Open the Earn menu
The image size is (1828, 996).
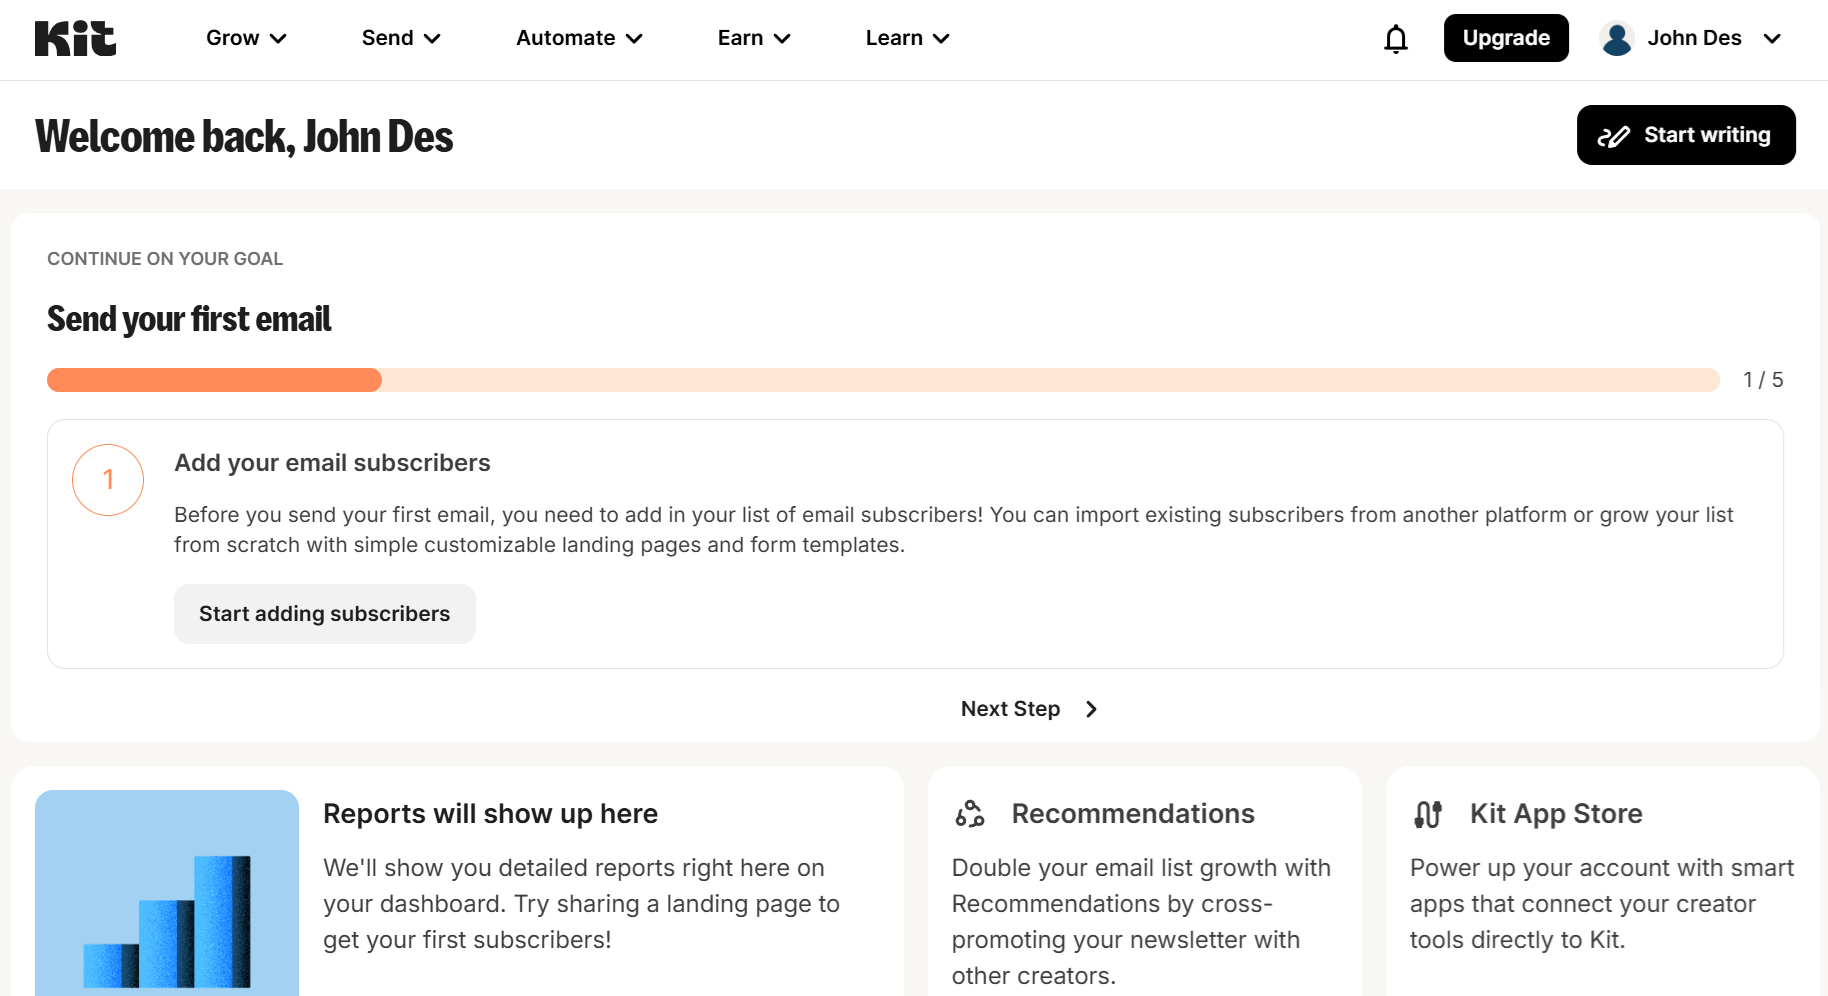point(753,38)
